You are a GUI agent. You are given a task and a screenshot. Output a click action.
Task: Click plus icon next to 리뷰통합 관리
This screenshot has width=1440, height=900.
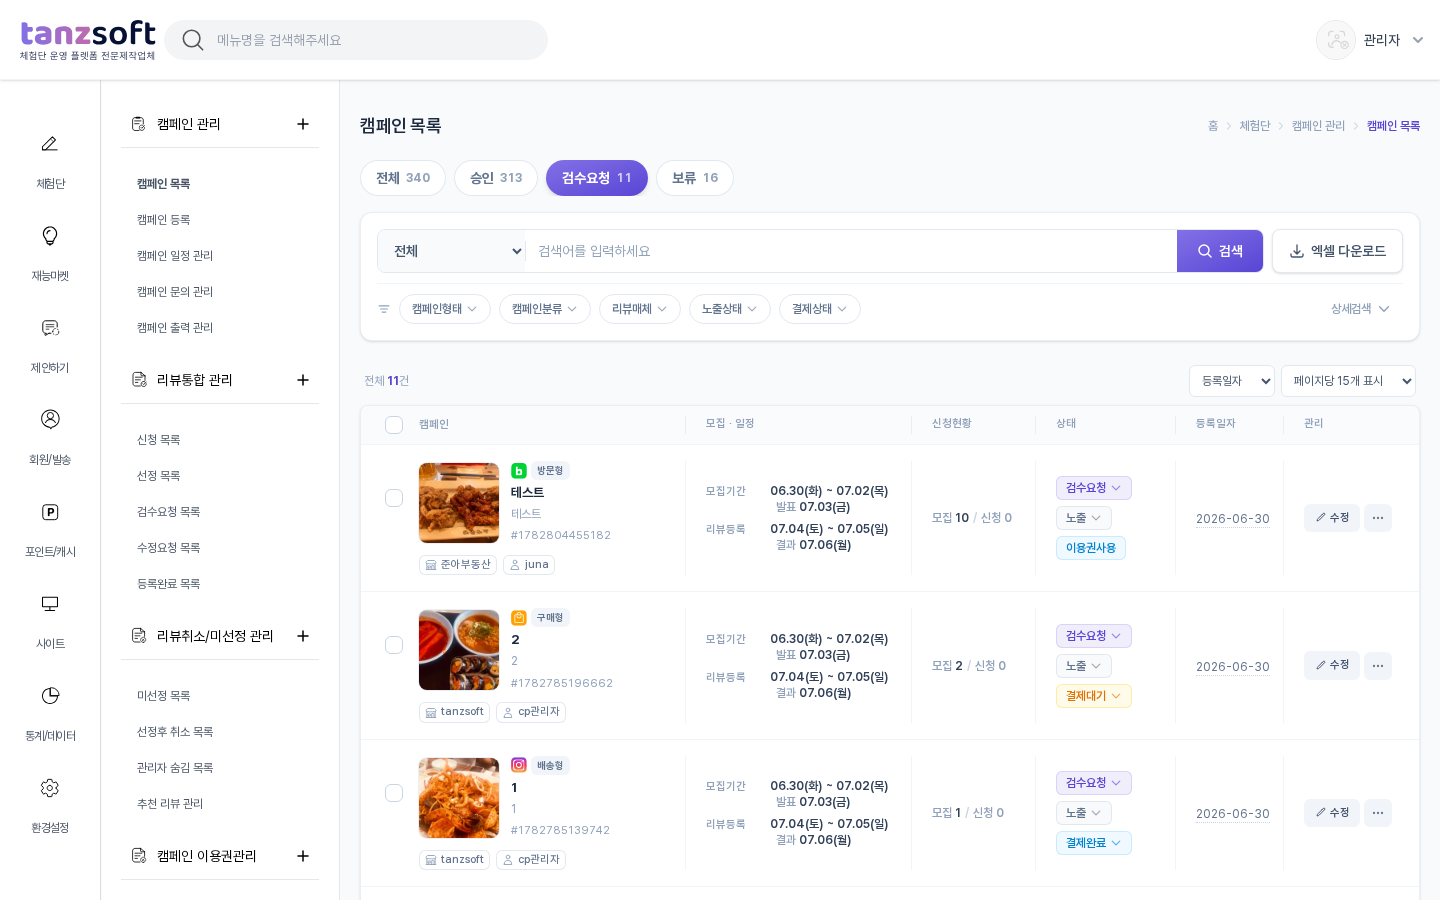coord(303,380)
